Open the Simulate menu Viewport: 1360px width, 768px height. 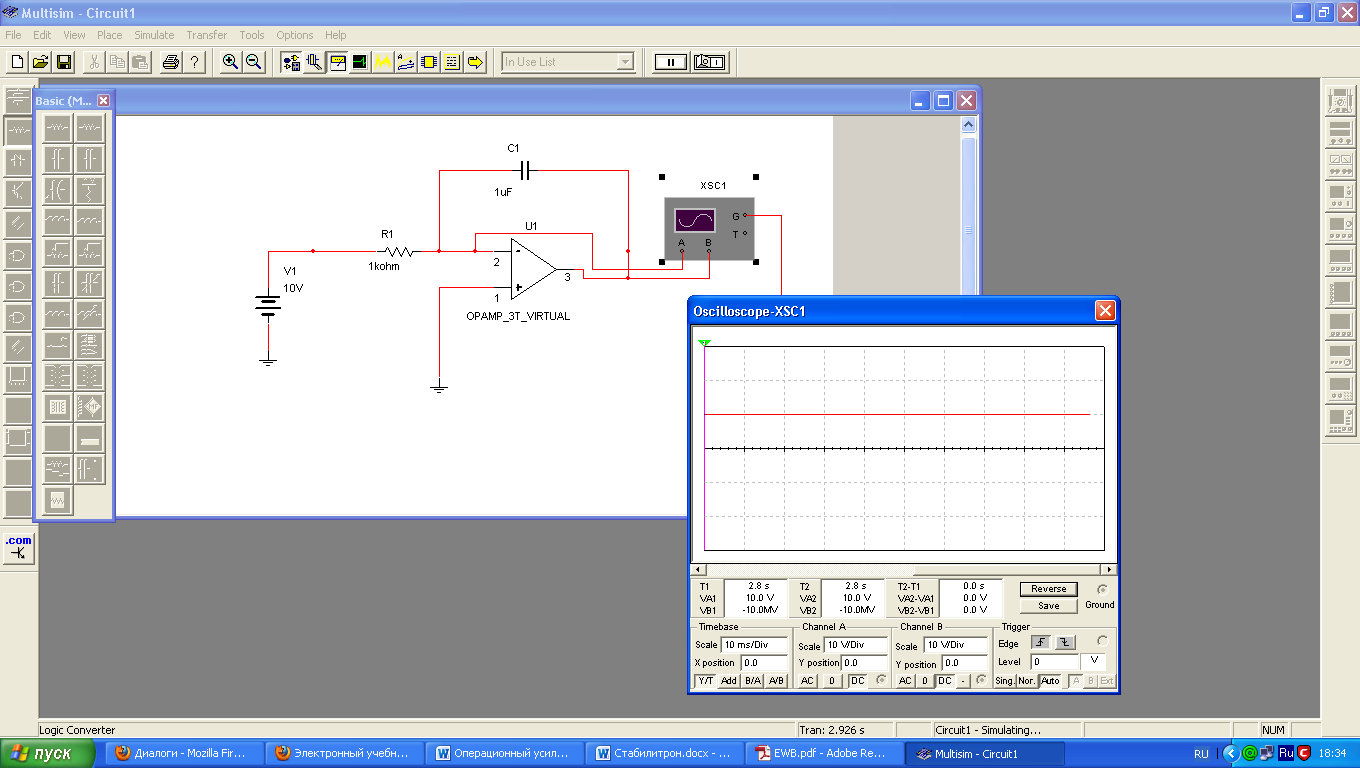(x=154, y=35)
